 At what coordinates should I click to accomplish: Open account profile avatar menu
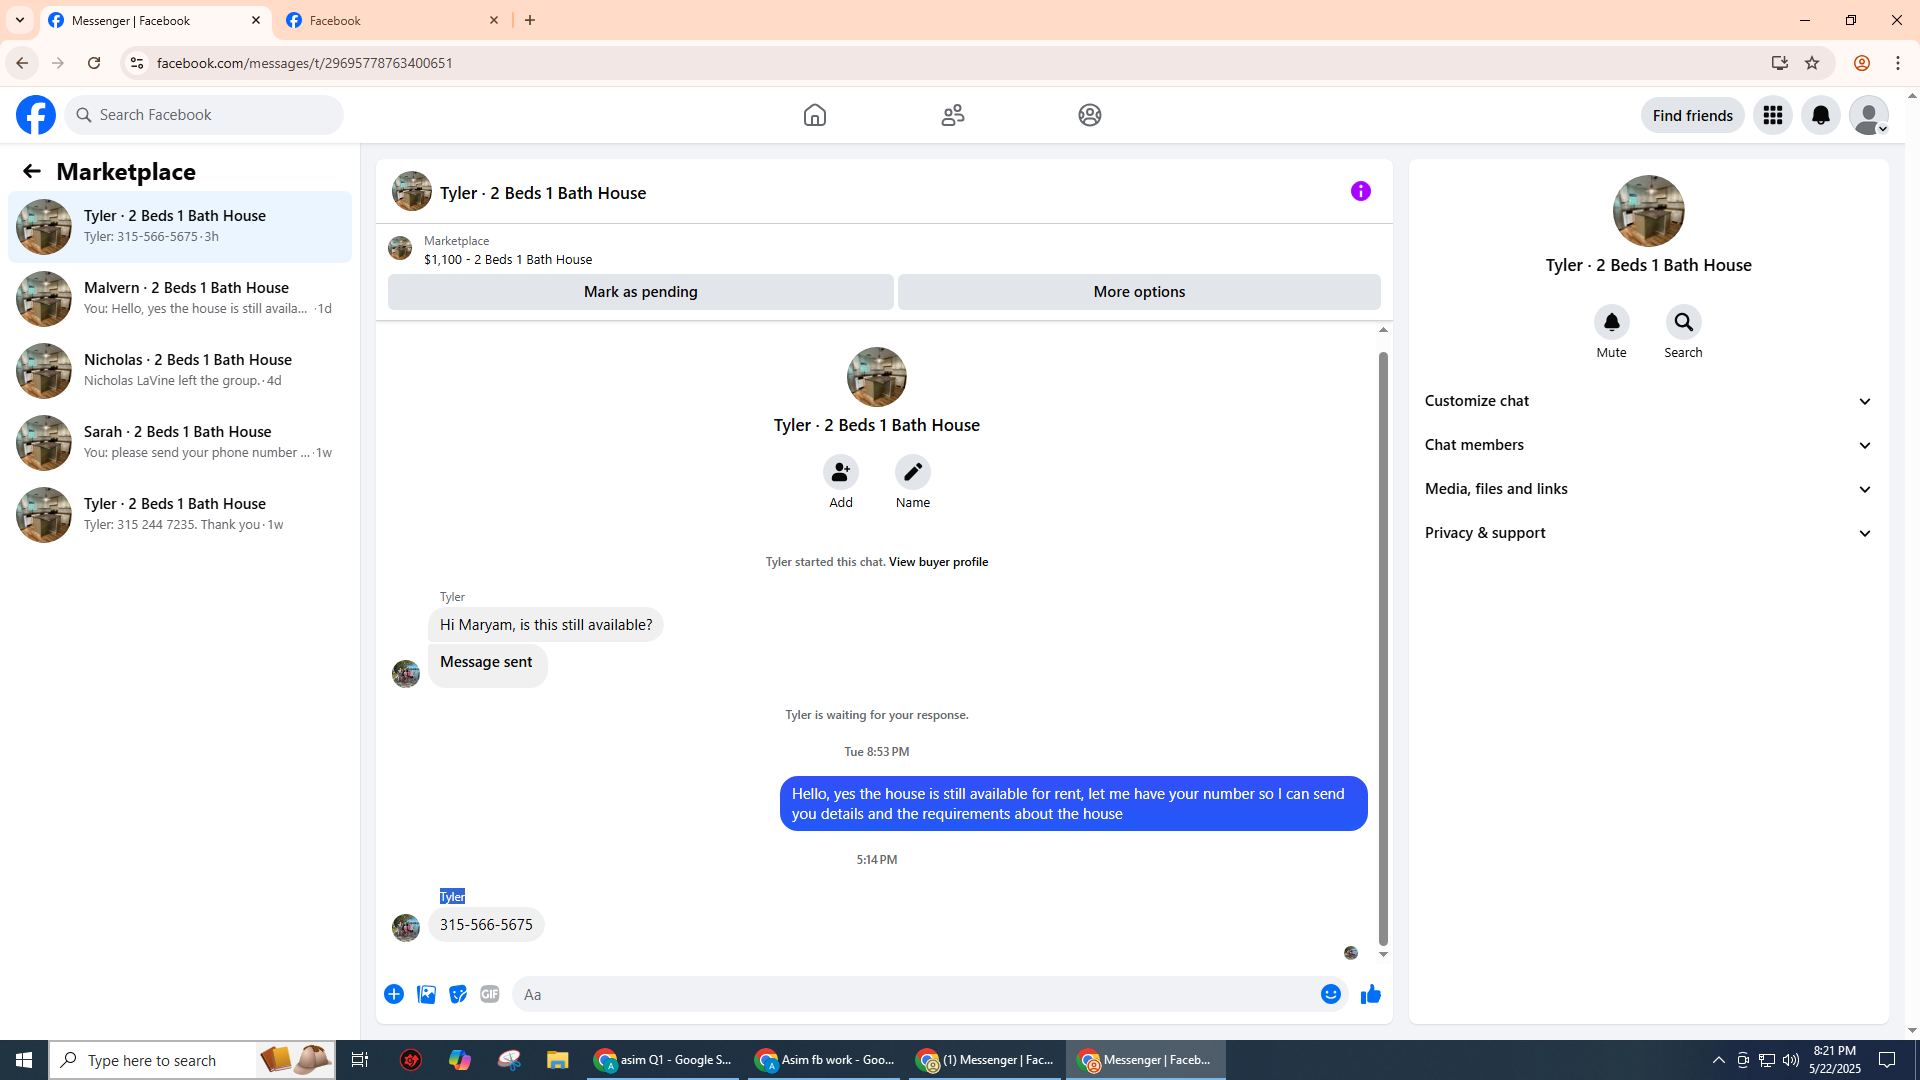coord(1868,115)
